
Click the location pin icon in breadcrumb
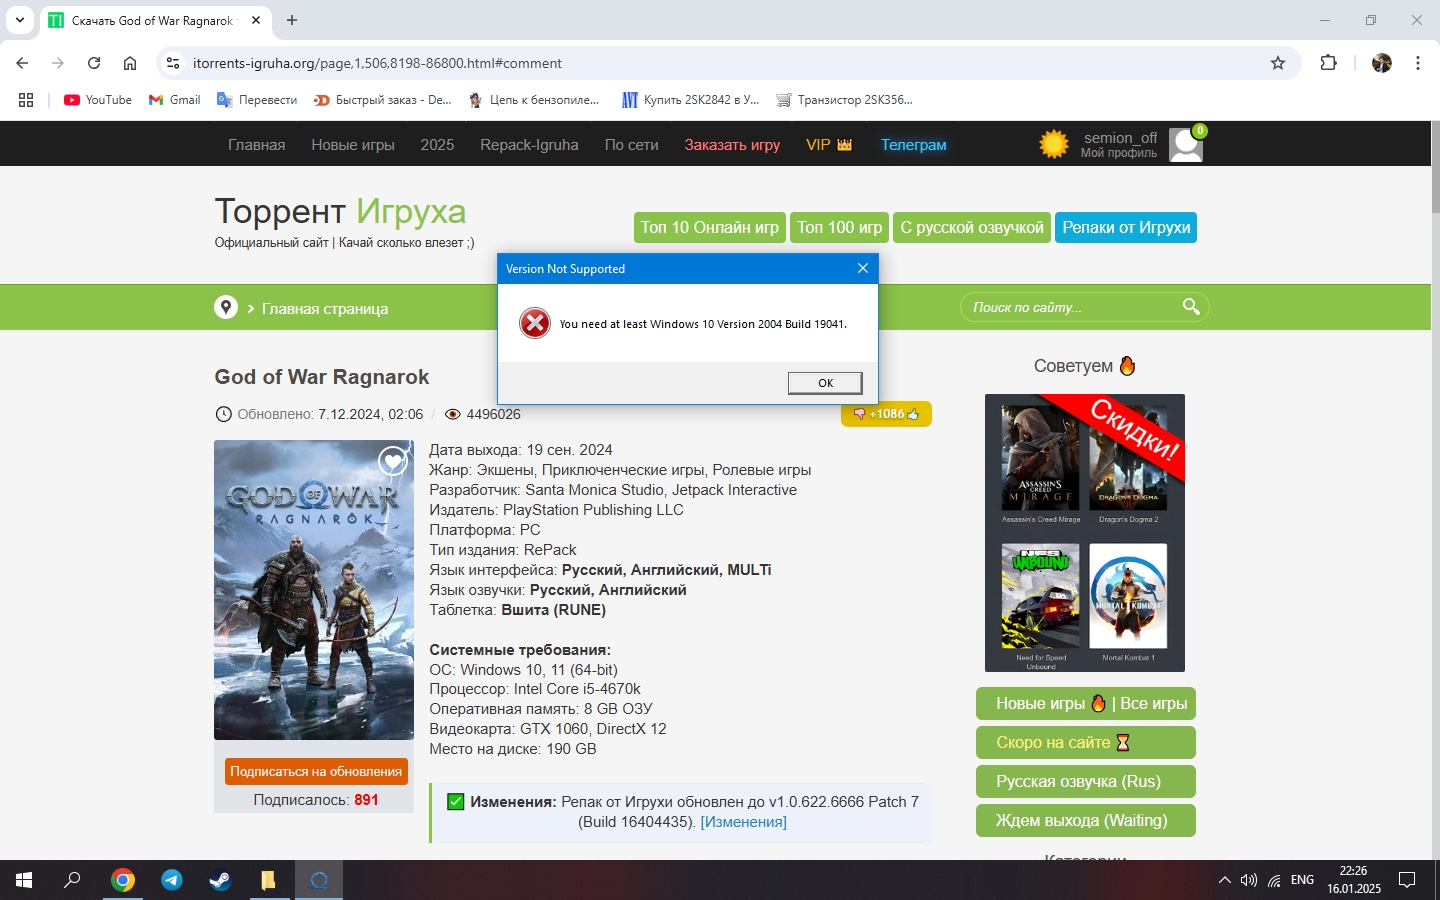tap(226, 308)
